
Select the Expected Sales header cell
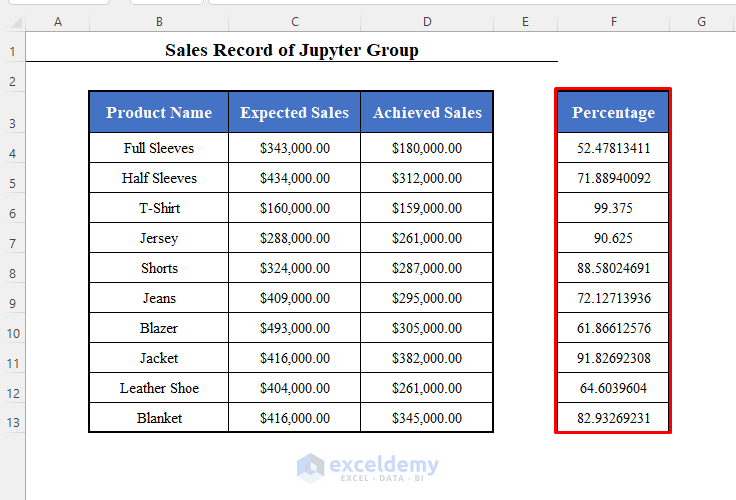[294, 113]
